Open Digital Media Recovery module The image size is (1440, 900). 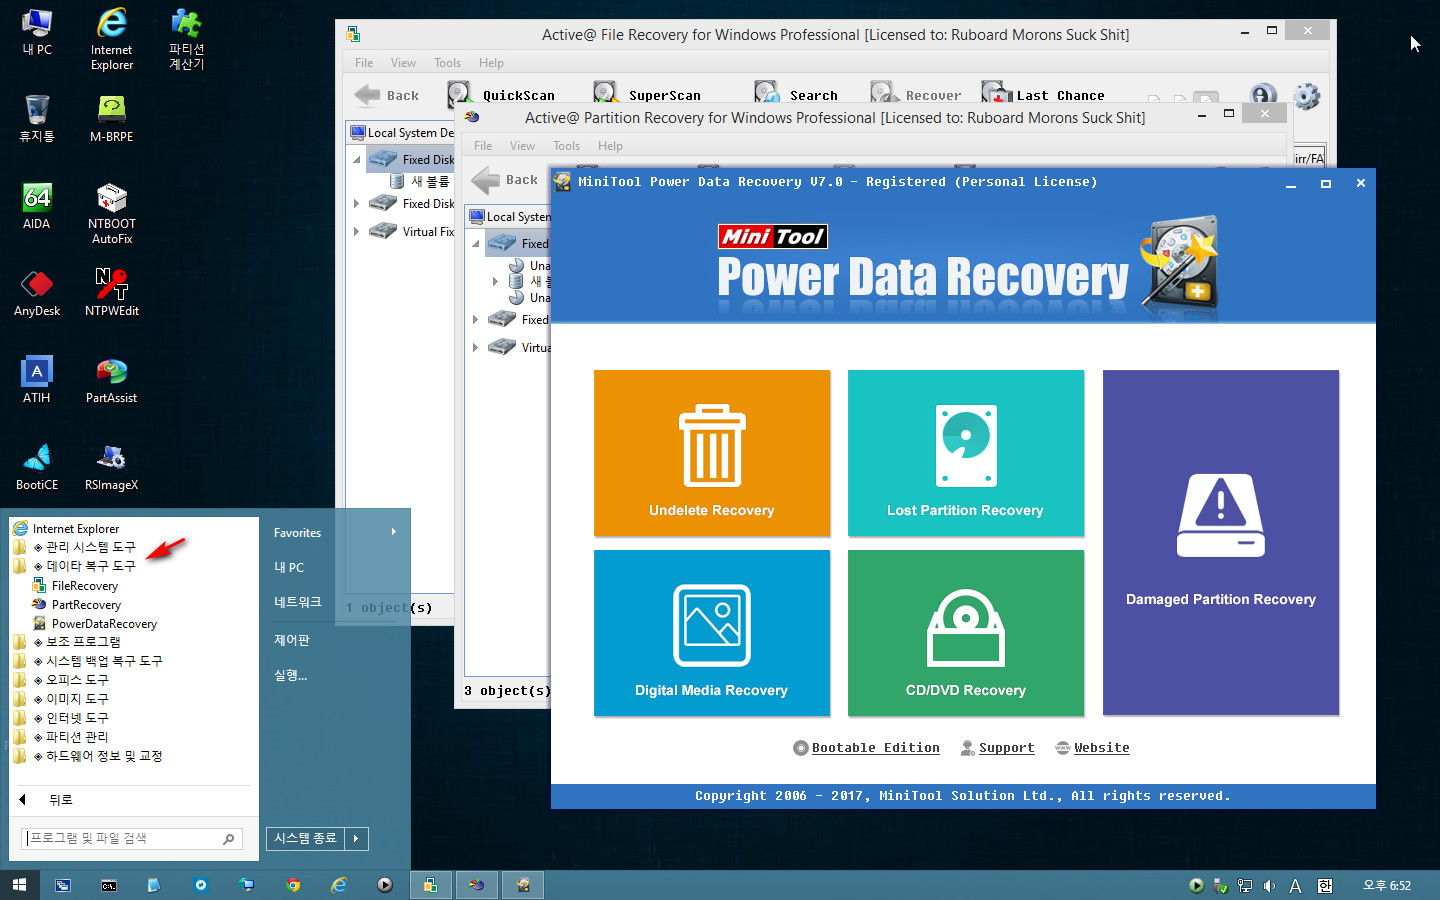click(x=711, y=633)
